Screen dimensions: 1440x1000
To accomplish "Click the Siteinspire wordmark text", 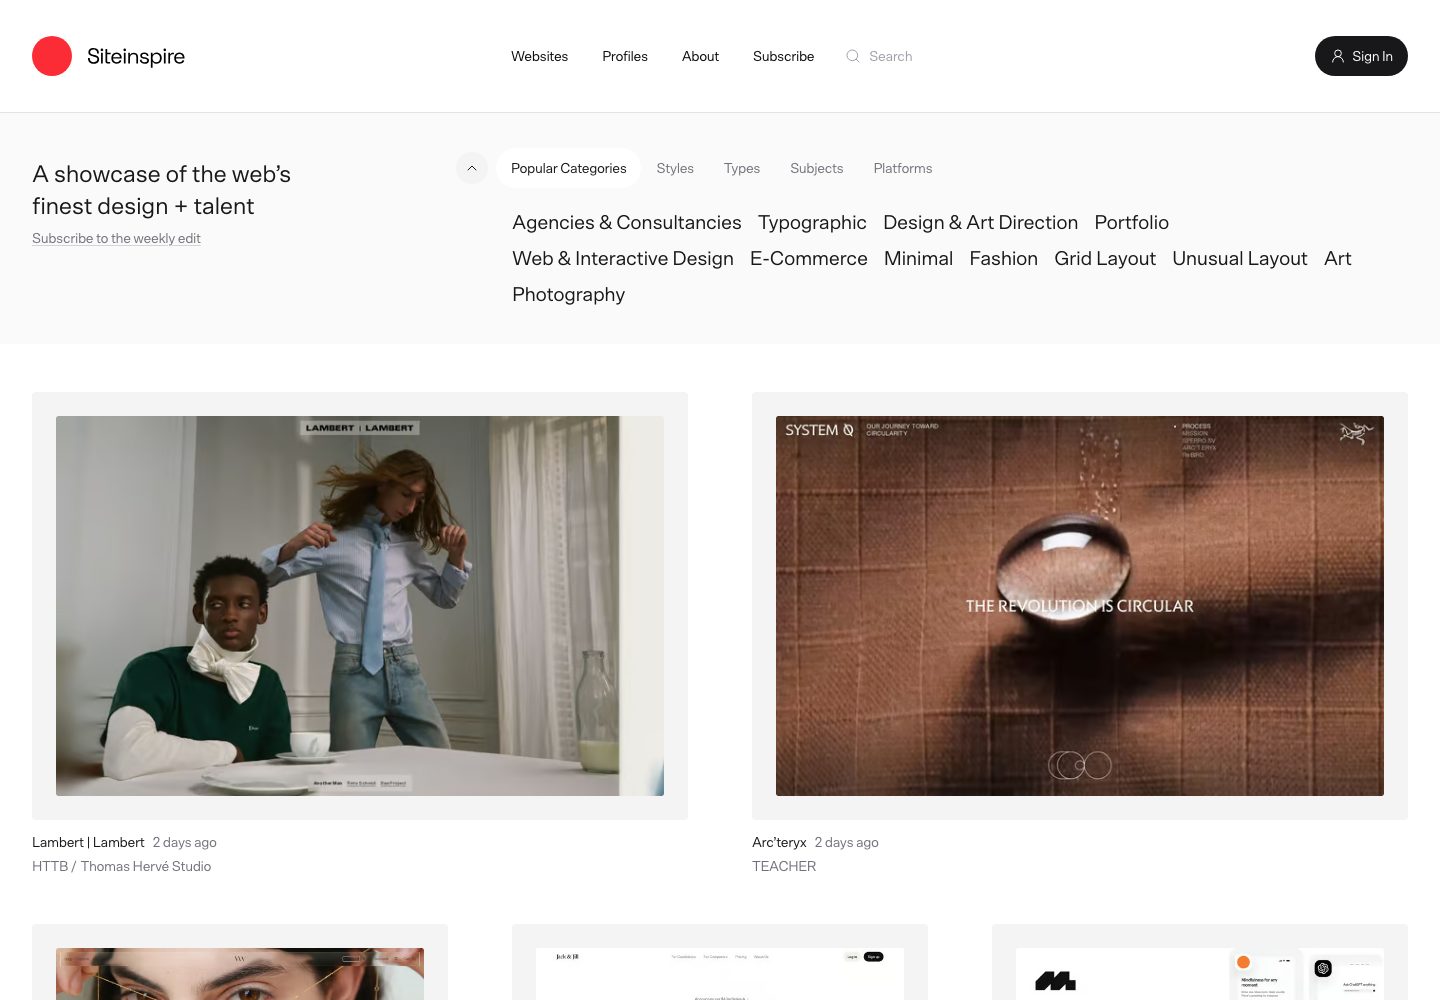I will click(136, 56).
